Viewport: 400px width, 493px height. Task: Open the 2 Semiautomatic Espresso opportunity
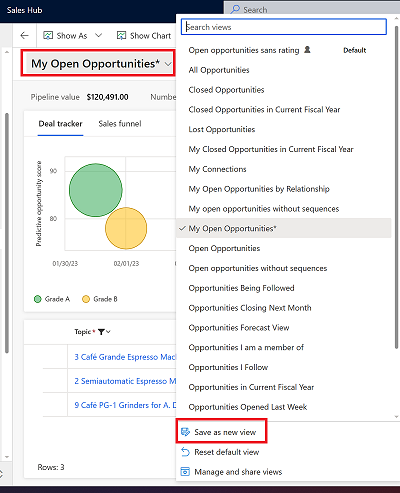(125, 381)
